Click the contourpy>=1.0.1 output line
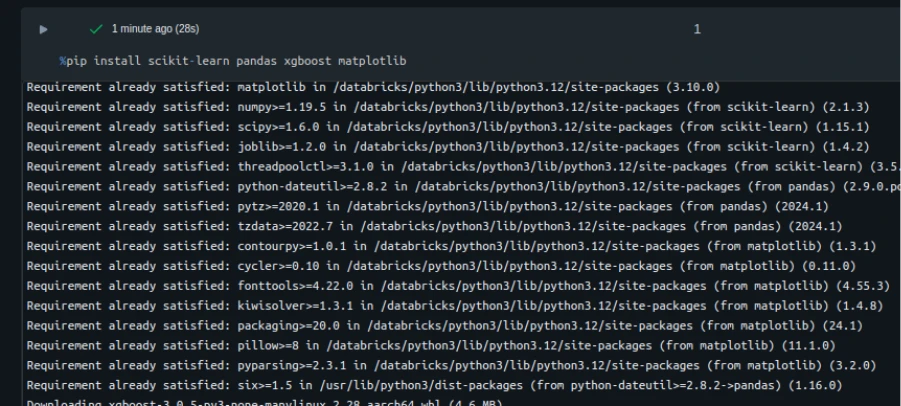The width and height of the screenshot is (901, 406). click(x=451, y=246)
